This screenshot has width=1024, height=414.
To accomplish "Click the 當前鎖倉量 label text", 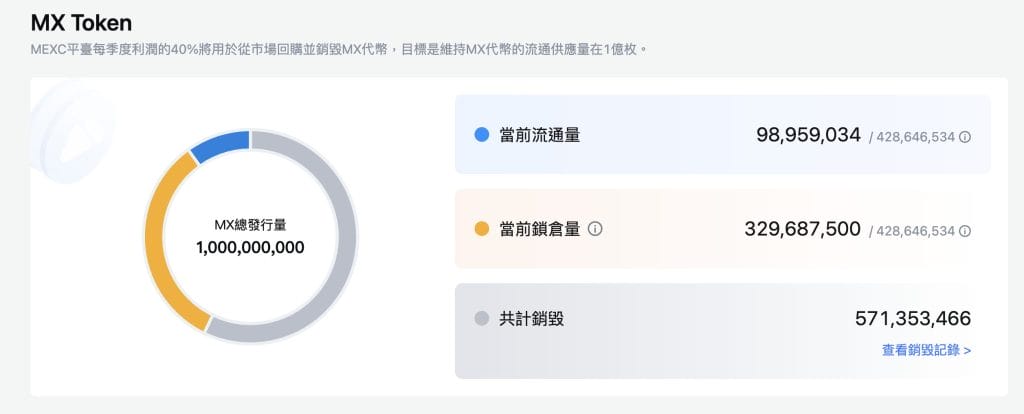I will pos(539,229).
